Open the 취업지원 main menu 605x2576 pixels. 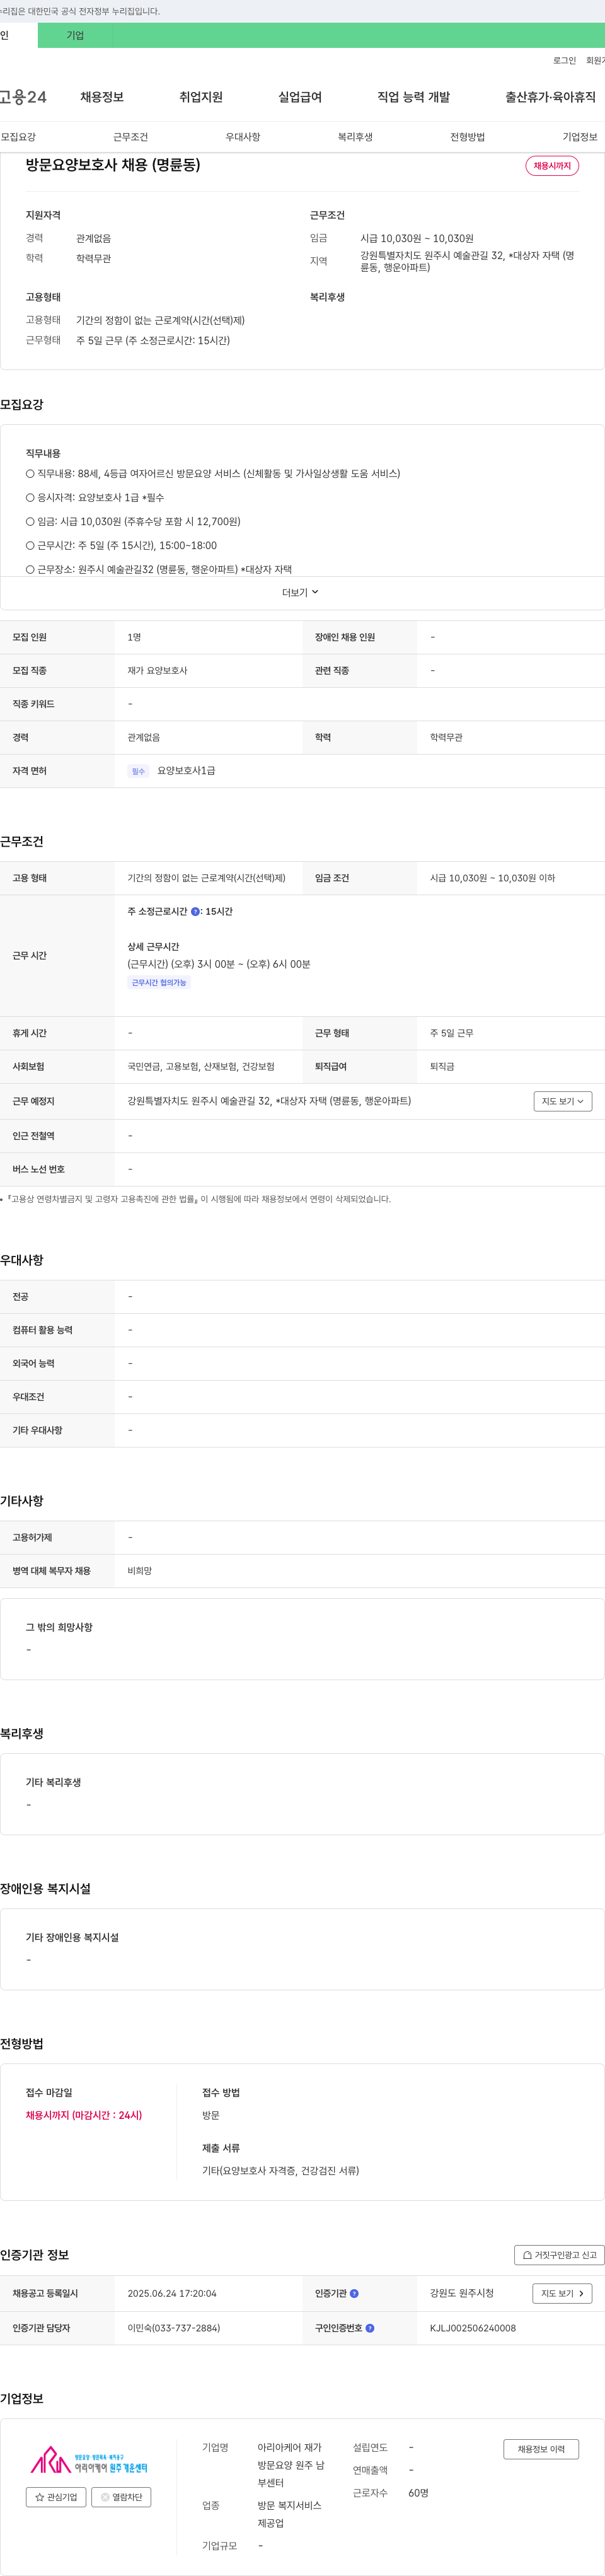click(201, 97)
